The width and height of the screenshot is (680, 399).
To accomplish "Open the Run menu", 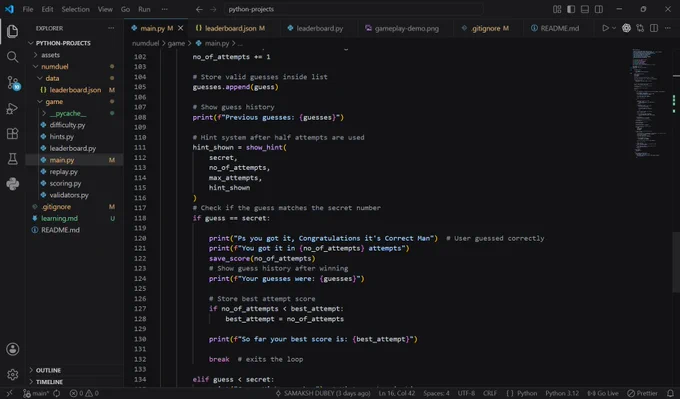I will [144, 9].
